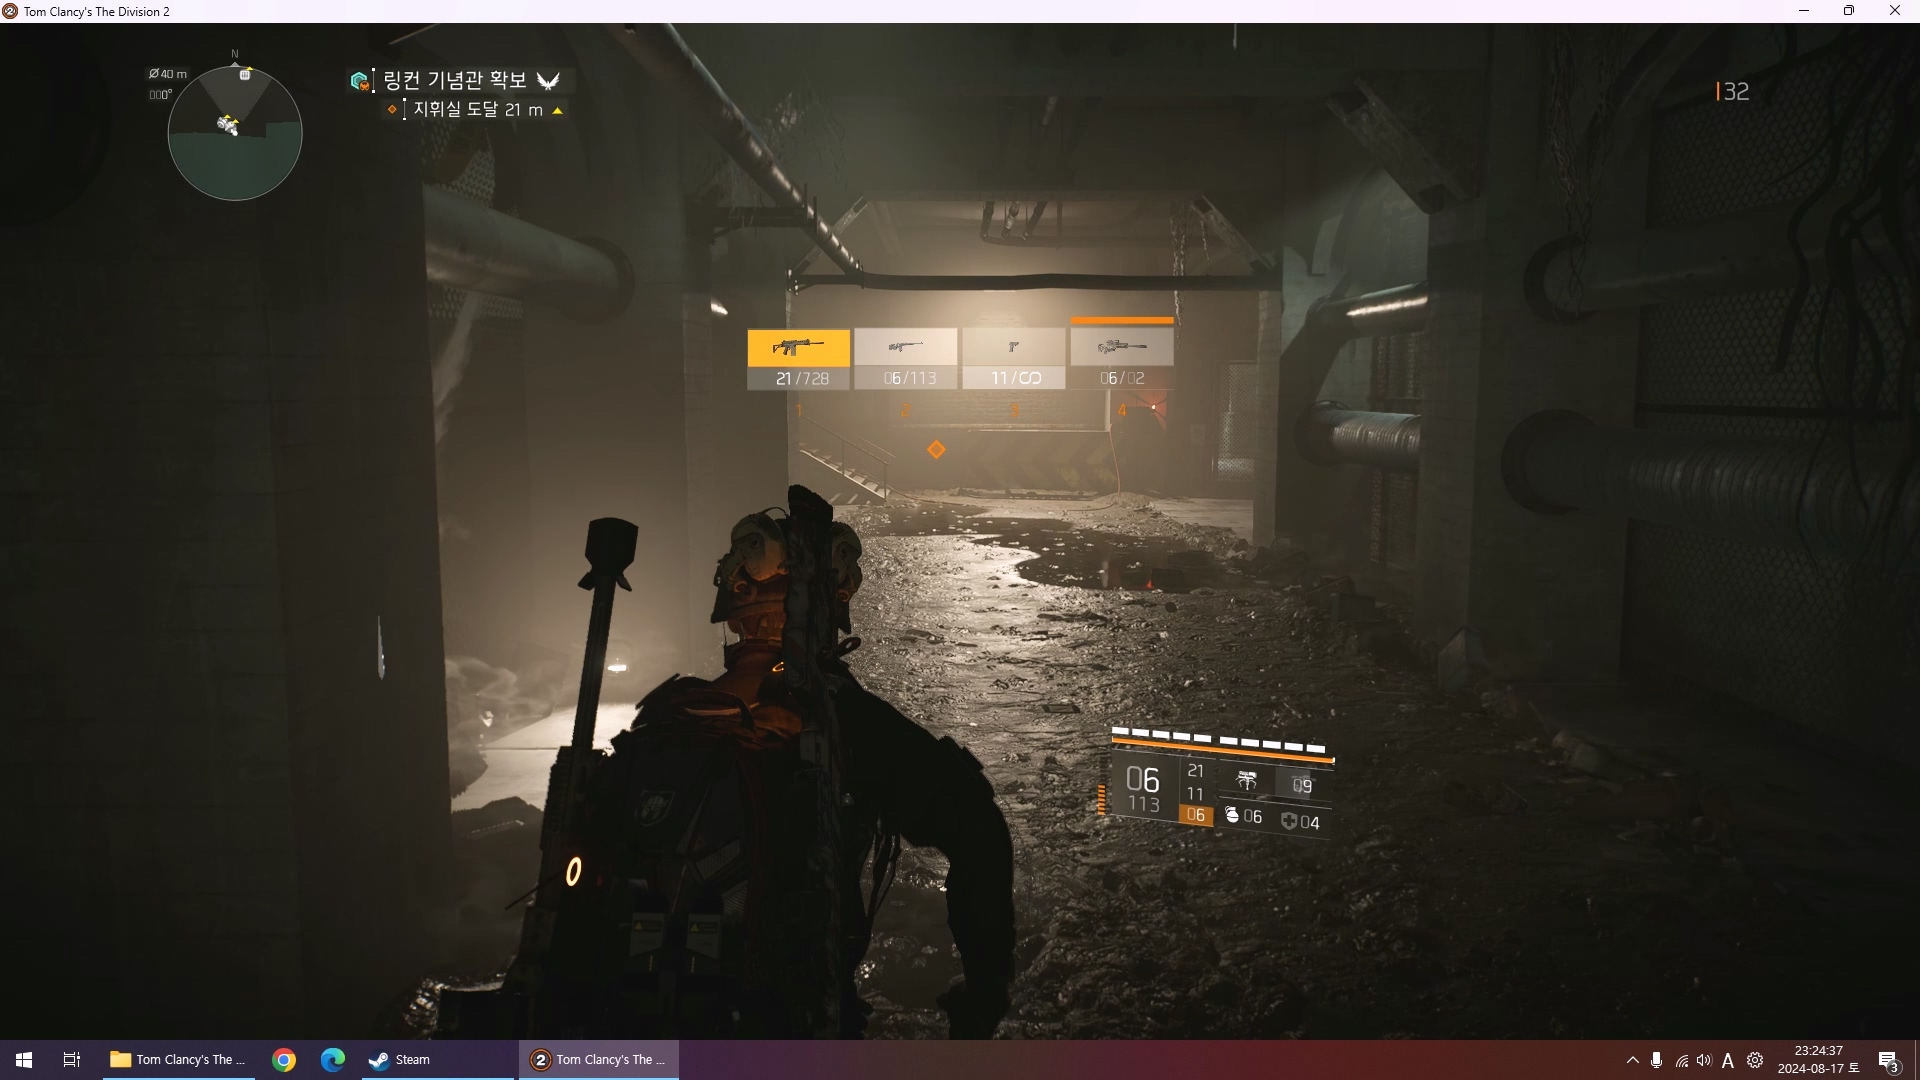
Task: Click the mission title 링컨 기념관 확보
Action: point(455,80)
